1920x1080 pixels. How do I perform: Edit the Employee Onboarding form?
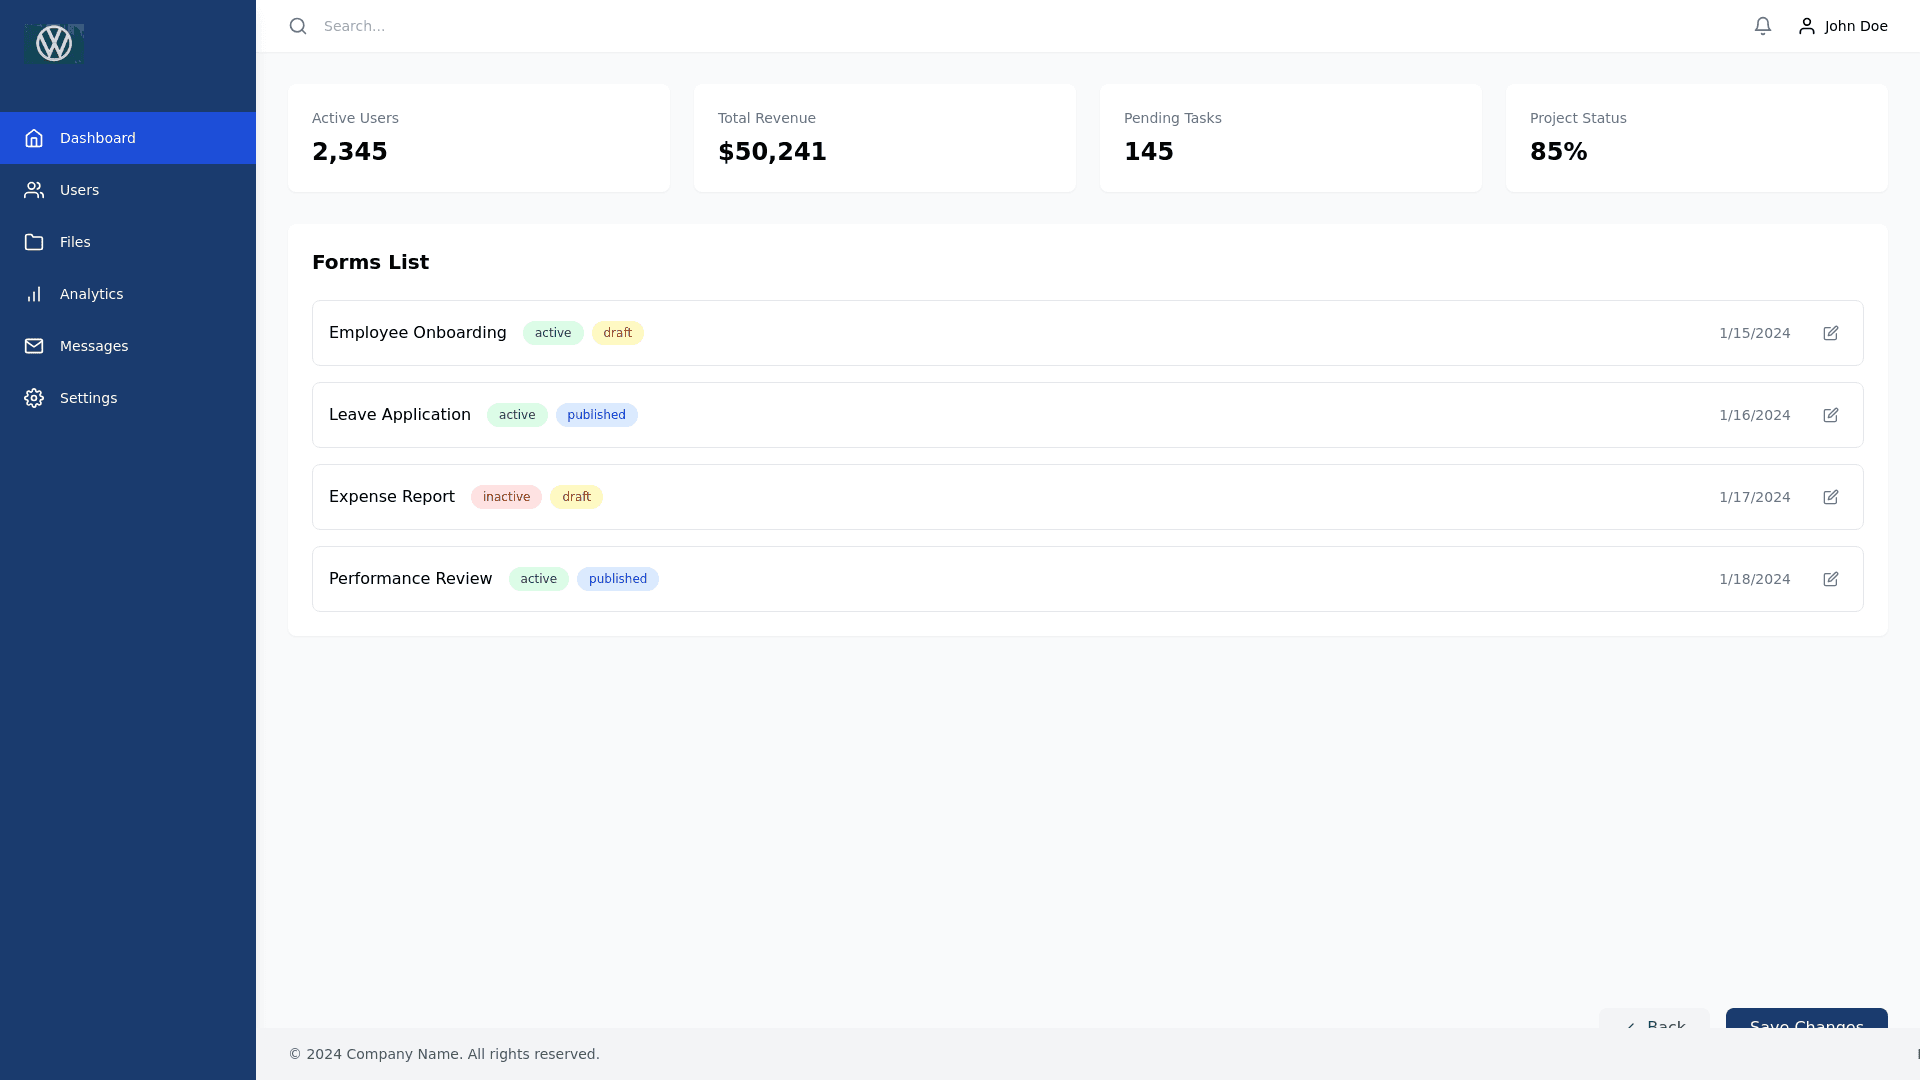tap(1831, 333)
